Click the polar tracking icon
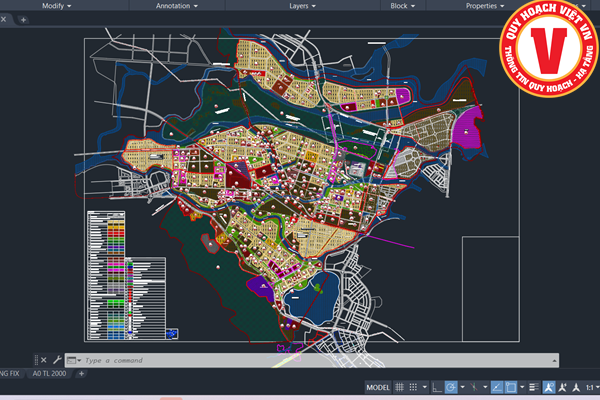This screenshot has width=600, height=400. pyautogui.click(x=451, y=387)
